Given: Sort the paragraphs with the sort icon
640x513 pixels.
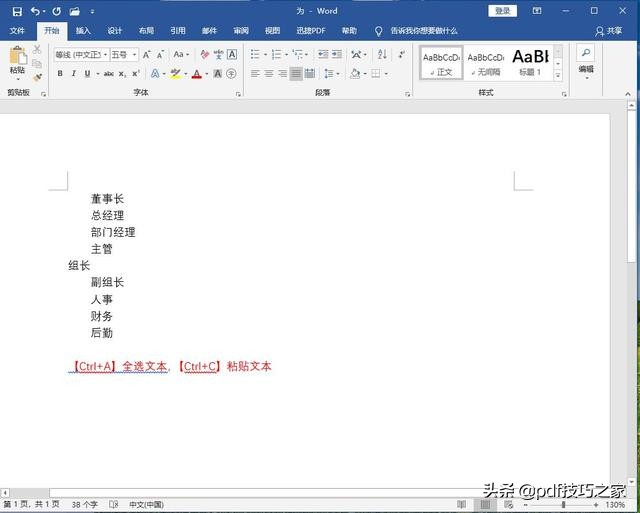Looking at the screenshot, I should click(382, 54).
